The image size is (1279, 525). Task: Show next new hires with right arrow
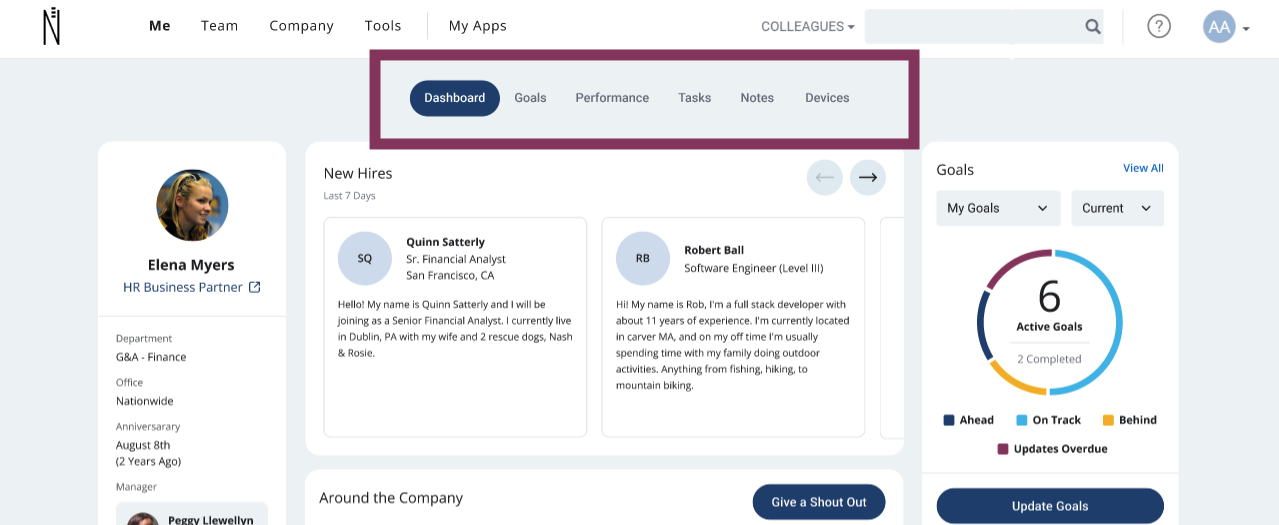coord(868,177)
